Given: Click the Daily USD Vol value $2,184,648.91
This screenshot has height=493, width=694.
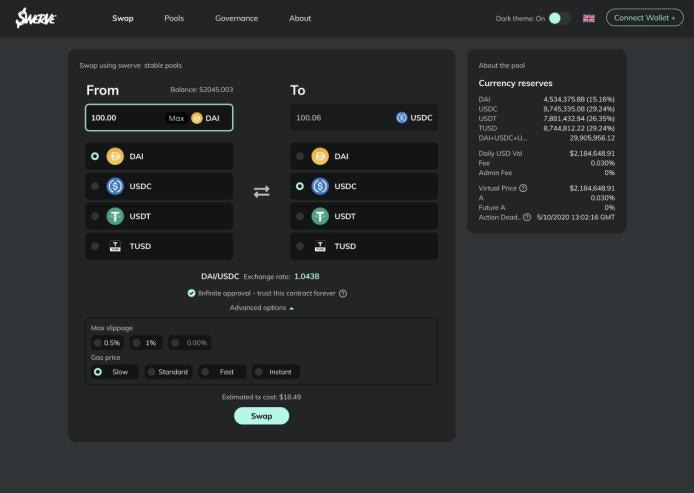Looking at the screenshot, I should point(592,154).
